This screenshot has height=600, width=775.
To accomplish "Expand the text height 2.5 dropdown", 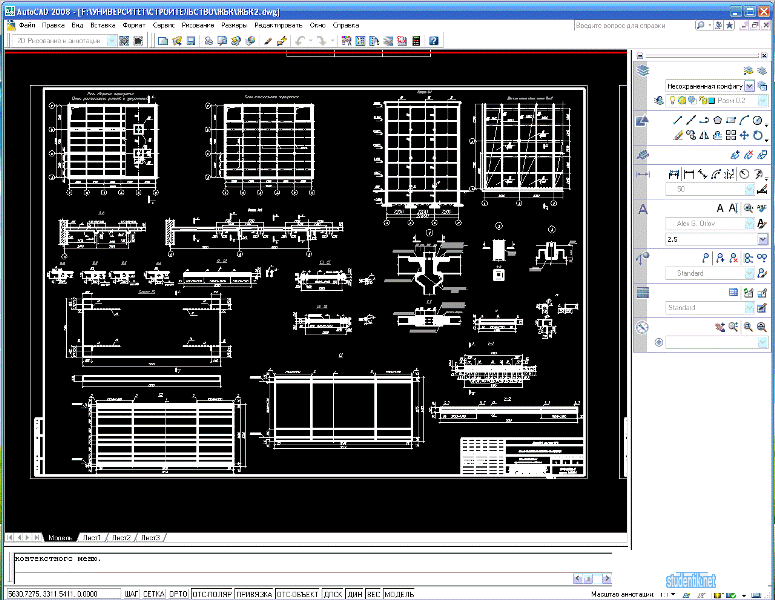I will [x=763, y=239].
